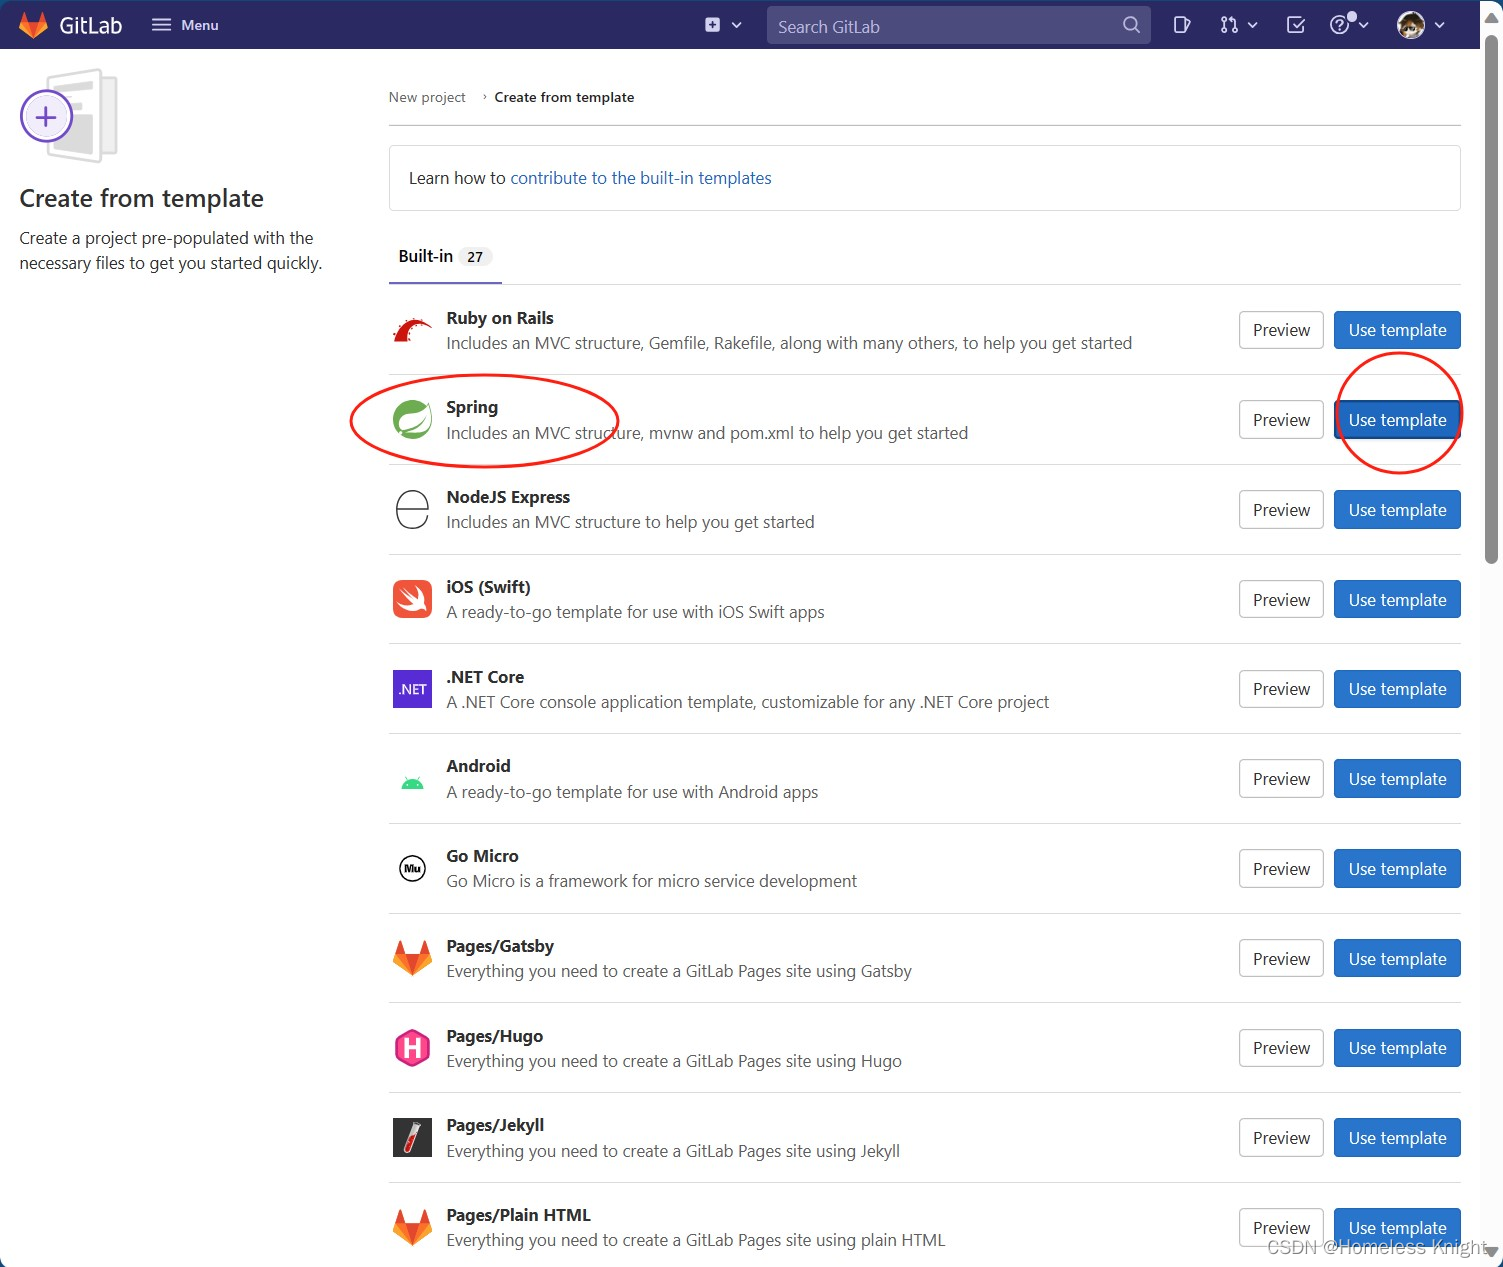1503x1267 pixels.
Task: Preview the Pages/Jekyll template
Action: (x=1281, y=1138)
